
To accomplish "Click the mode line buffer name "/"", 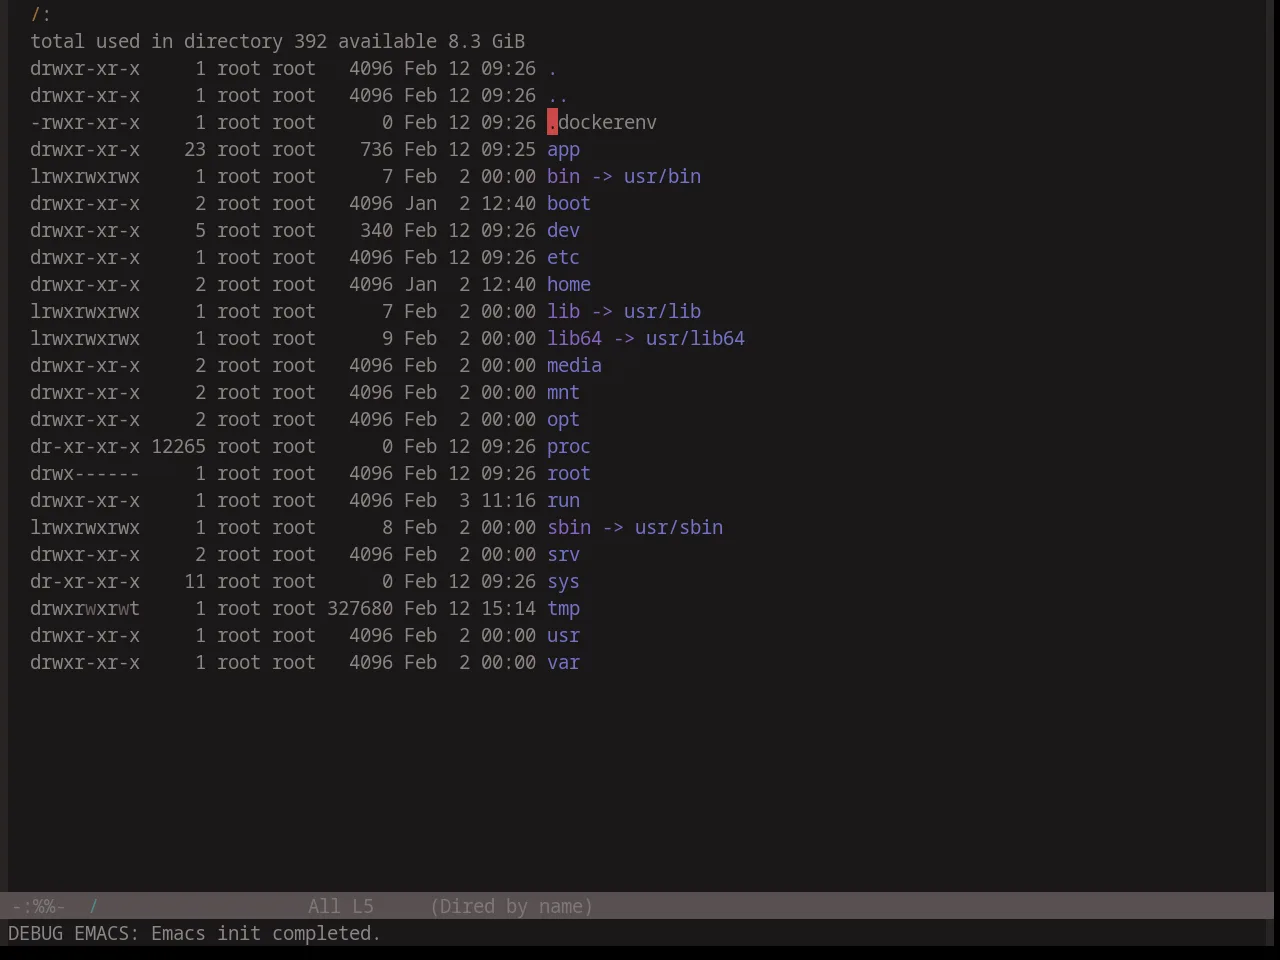I will (x=93, y=906).
